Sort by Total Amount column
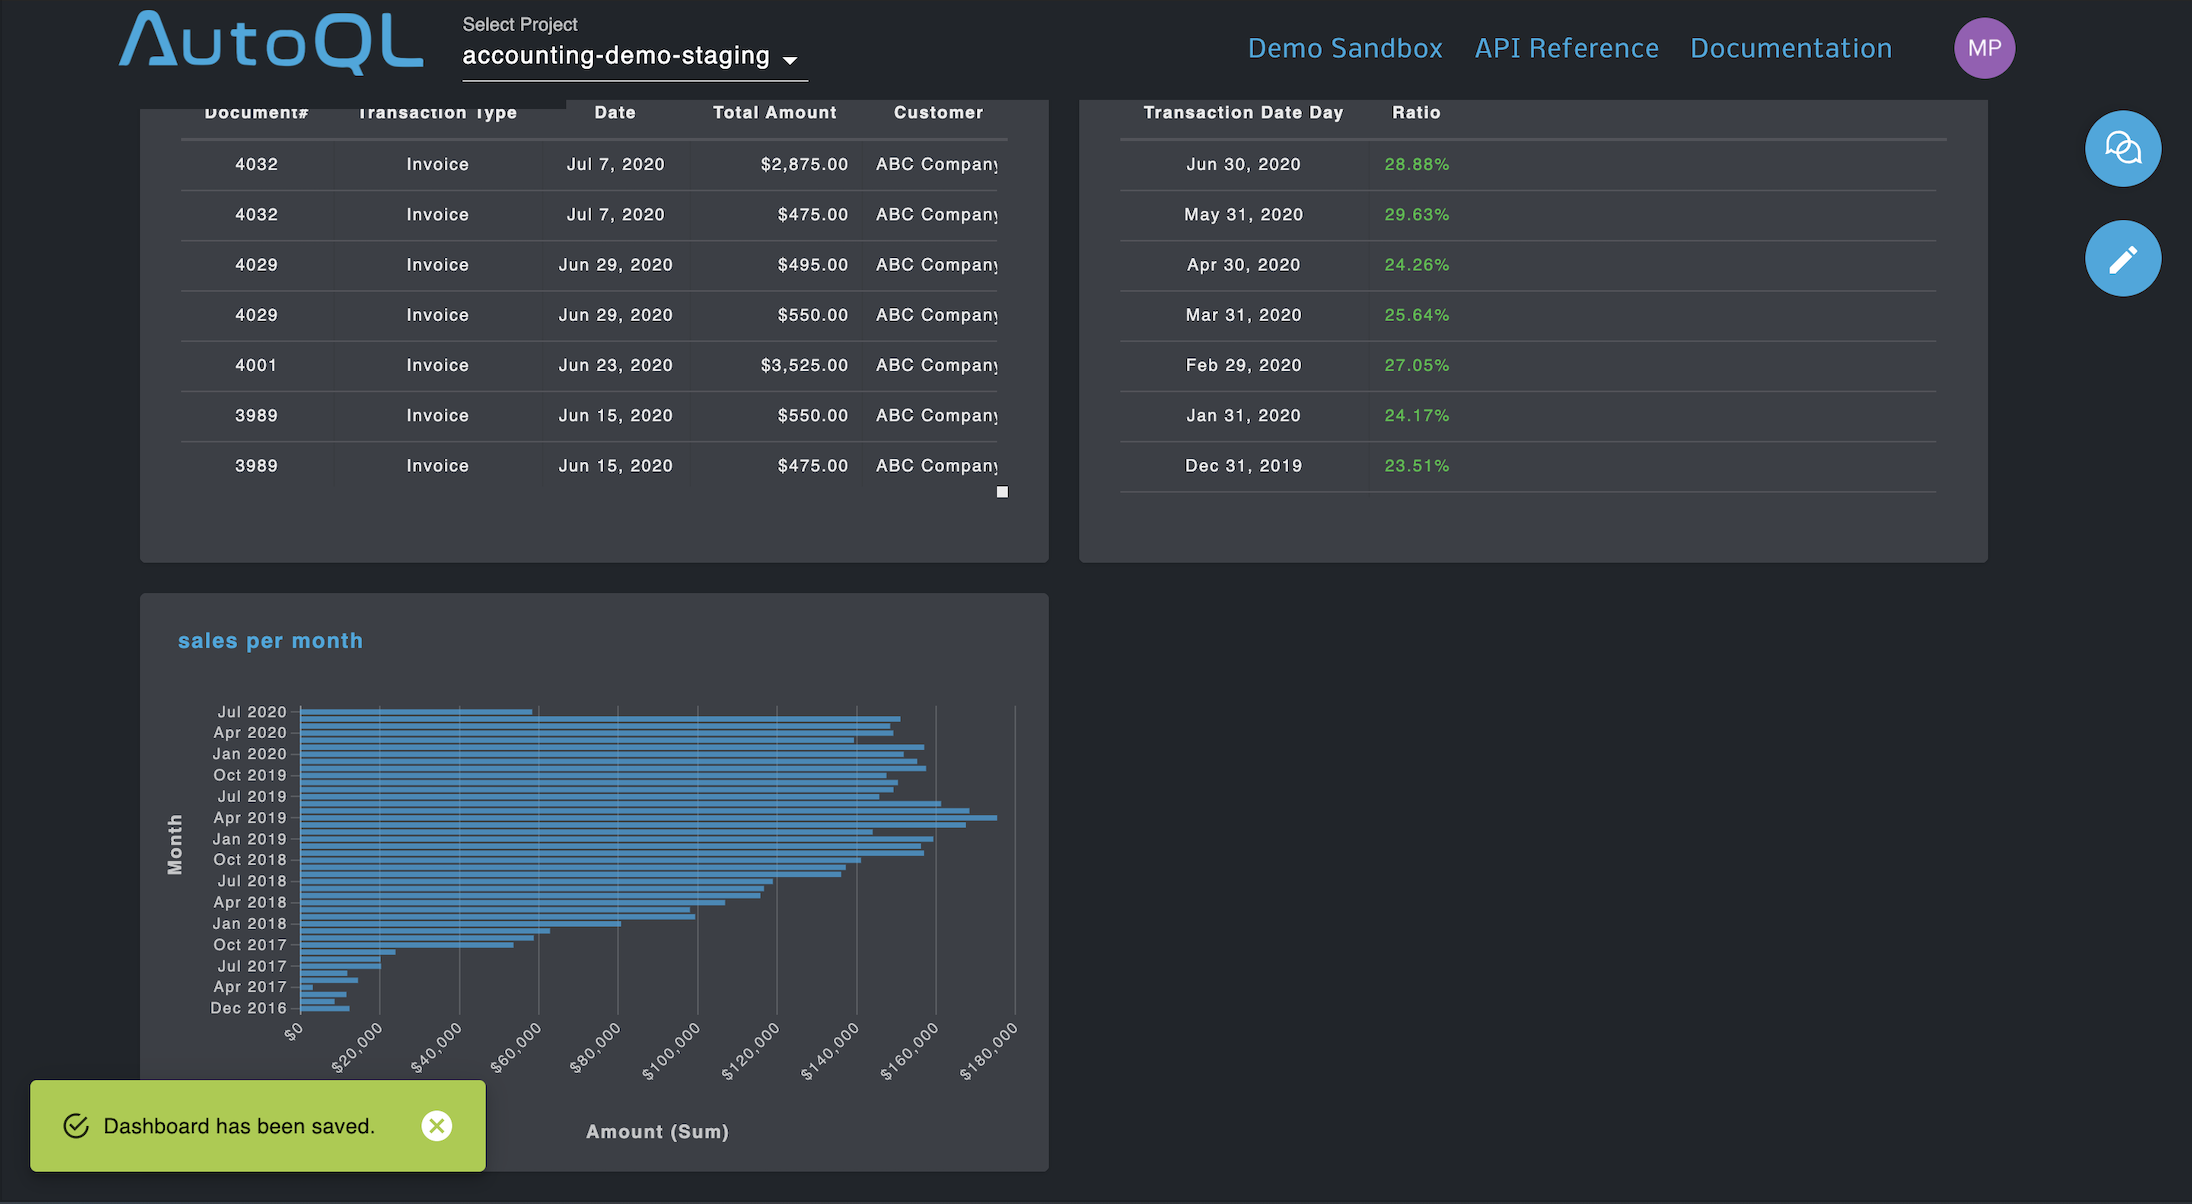Screen dimensions: 2192x1204 pos(774,113)
